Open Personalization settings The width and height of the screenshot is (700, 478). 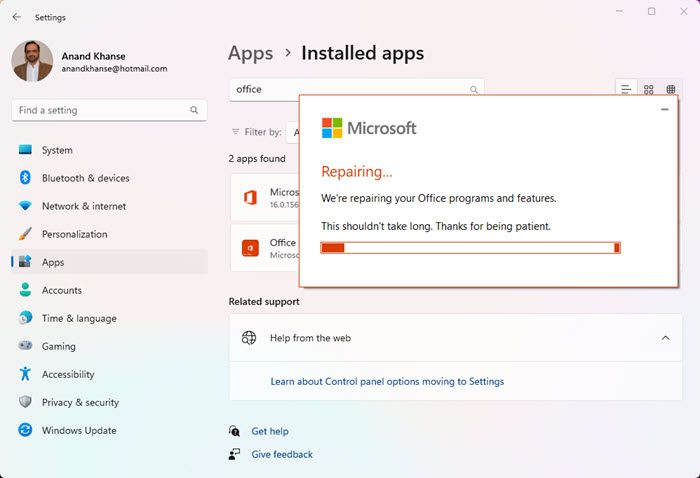[x=74, y=234]
